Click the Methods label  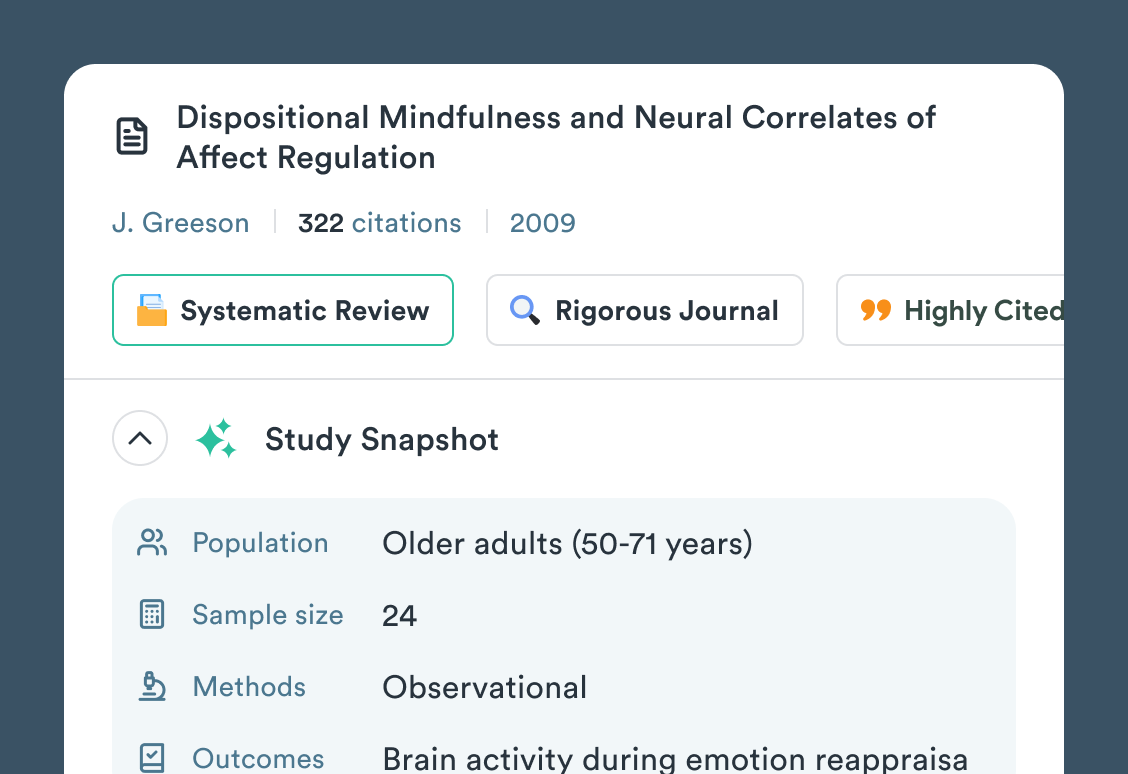[249, 687]
